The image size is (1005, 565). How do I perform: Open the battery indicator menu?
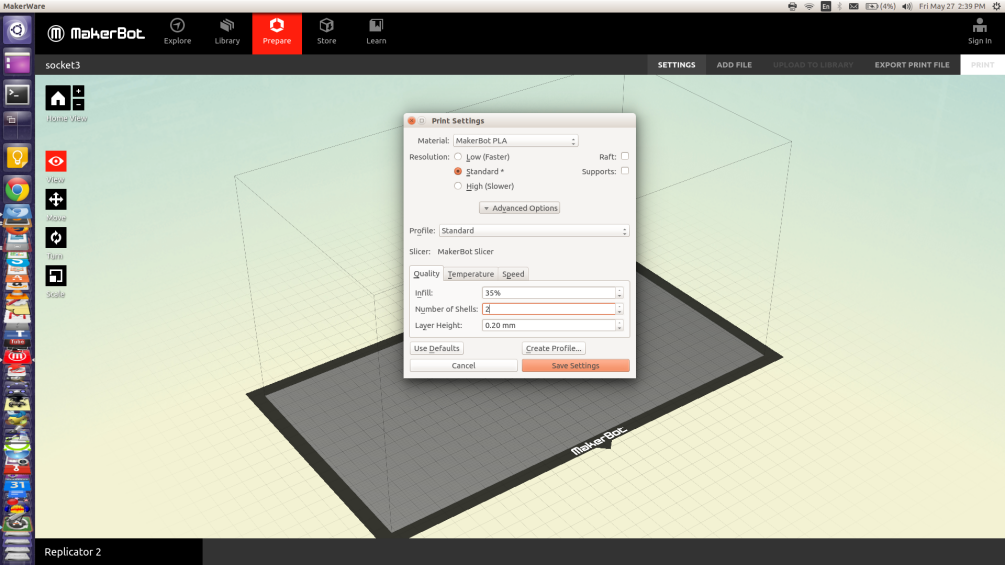click(881, 6)
